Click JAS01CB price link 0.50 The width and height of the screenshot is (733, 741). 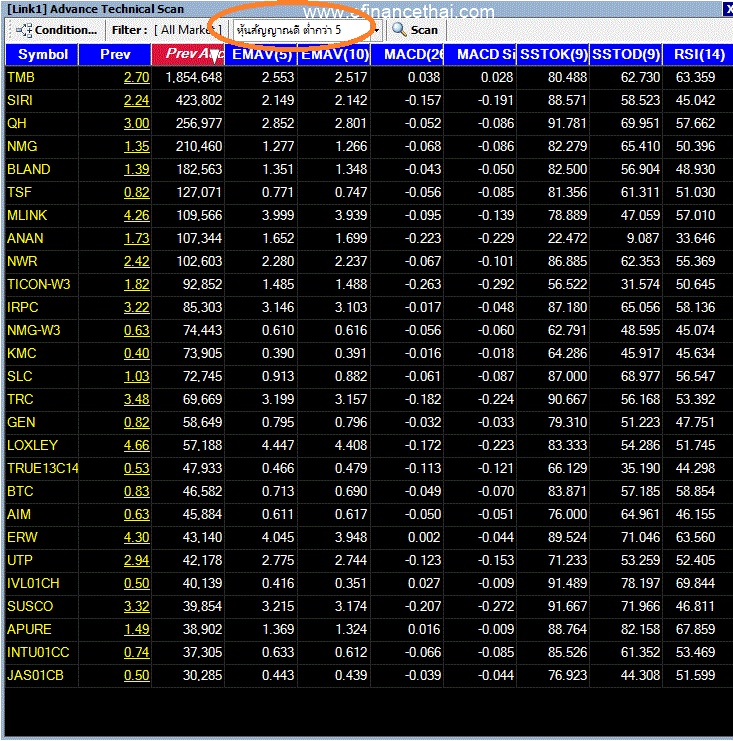pyautogui.click(x=137, y=675)
